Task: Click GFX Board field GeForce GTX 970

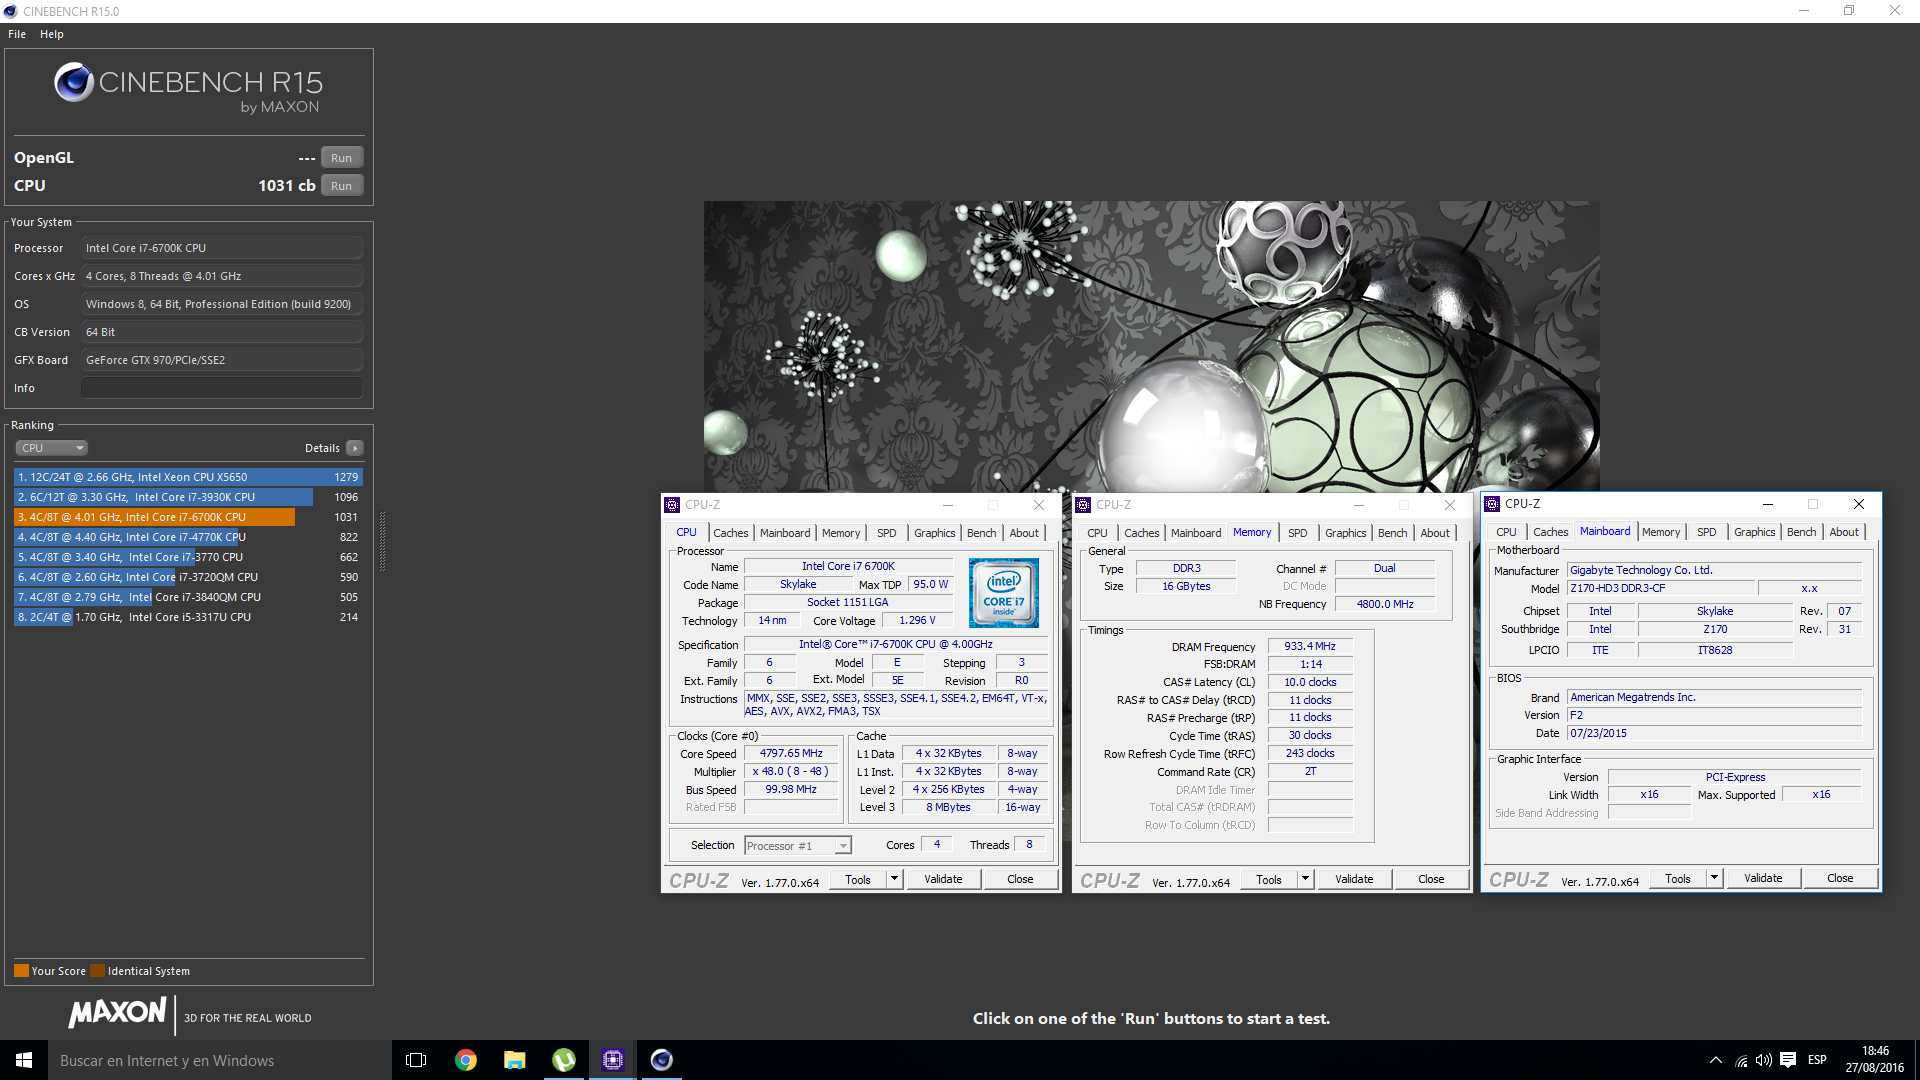Action: (x=222, y=360)
